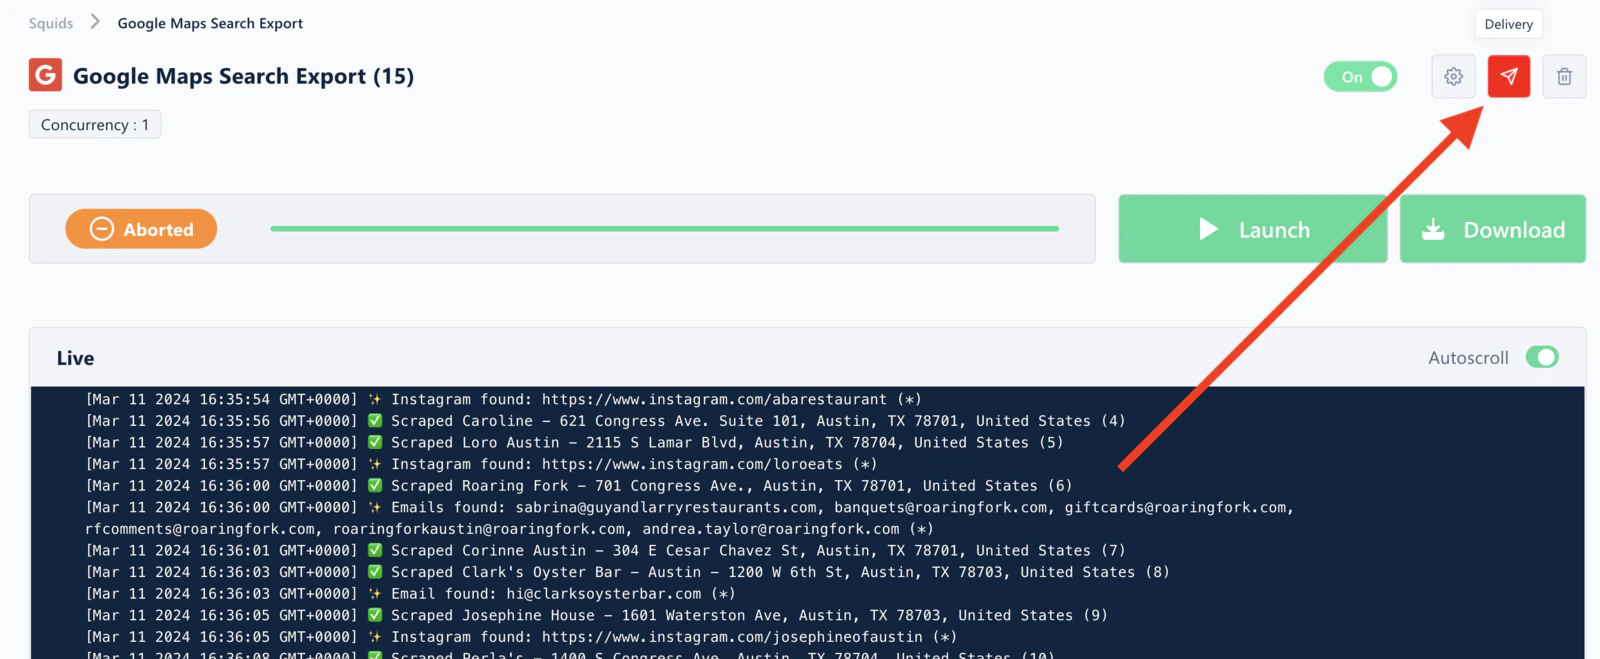The height and width of the screenshot is (659, 1600).
Task: Open the Squids breadcrumb link
Action: (51, 23)
